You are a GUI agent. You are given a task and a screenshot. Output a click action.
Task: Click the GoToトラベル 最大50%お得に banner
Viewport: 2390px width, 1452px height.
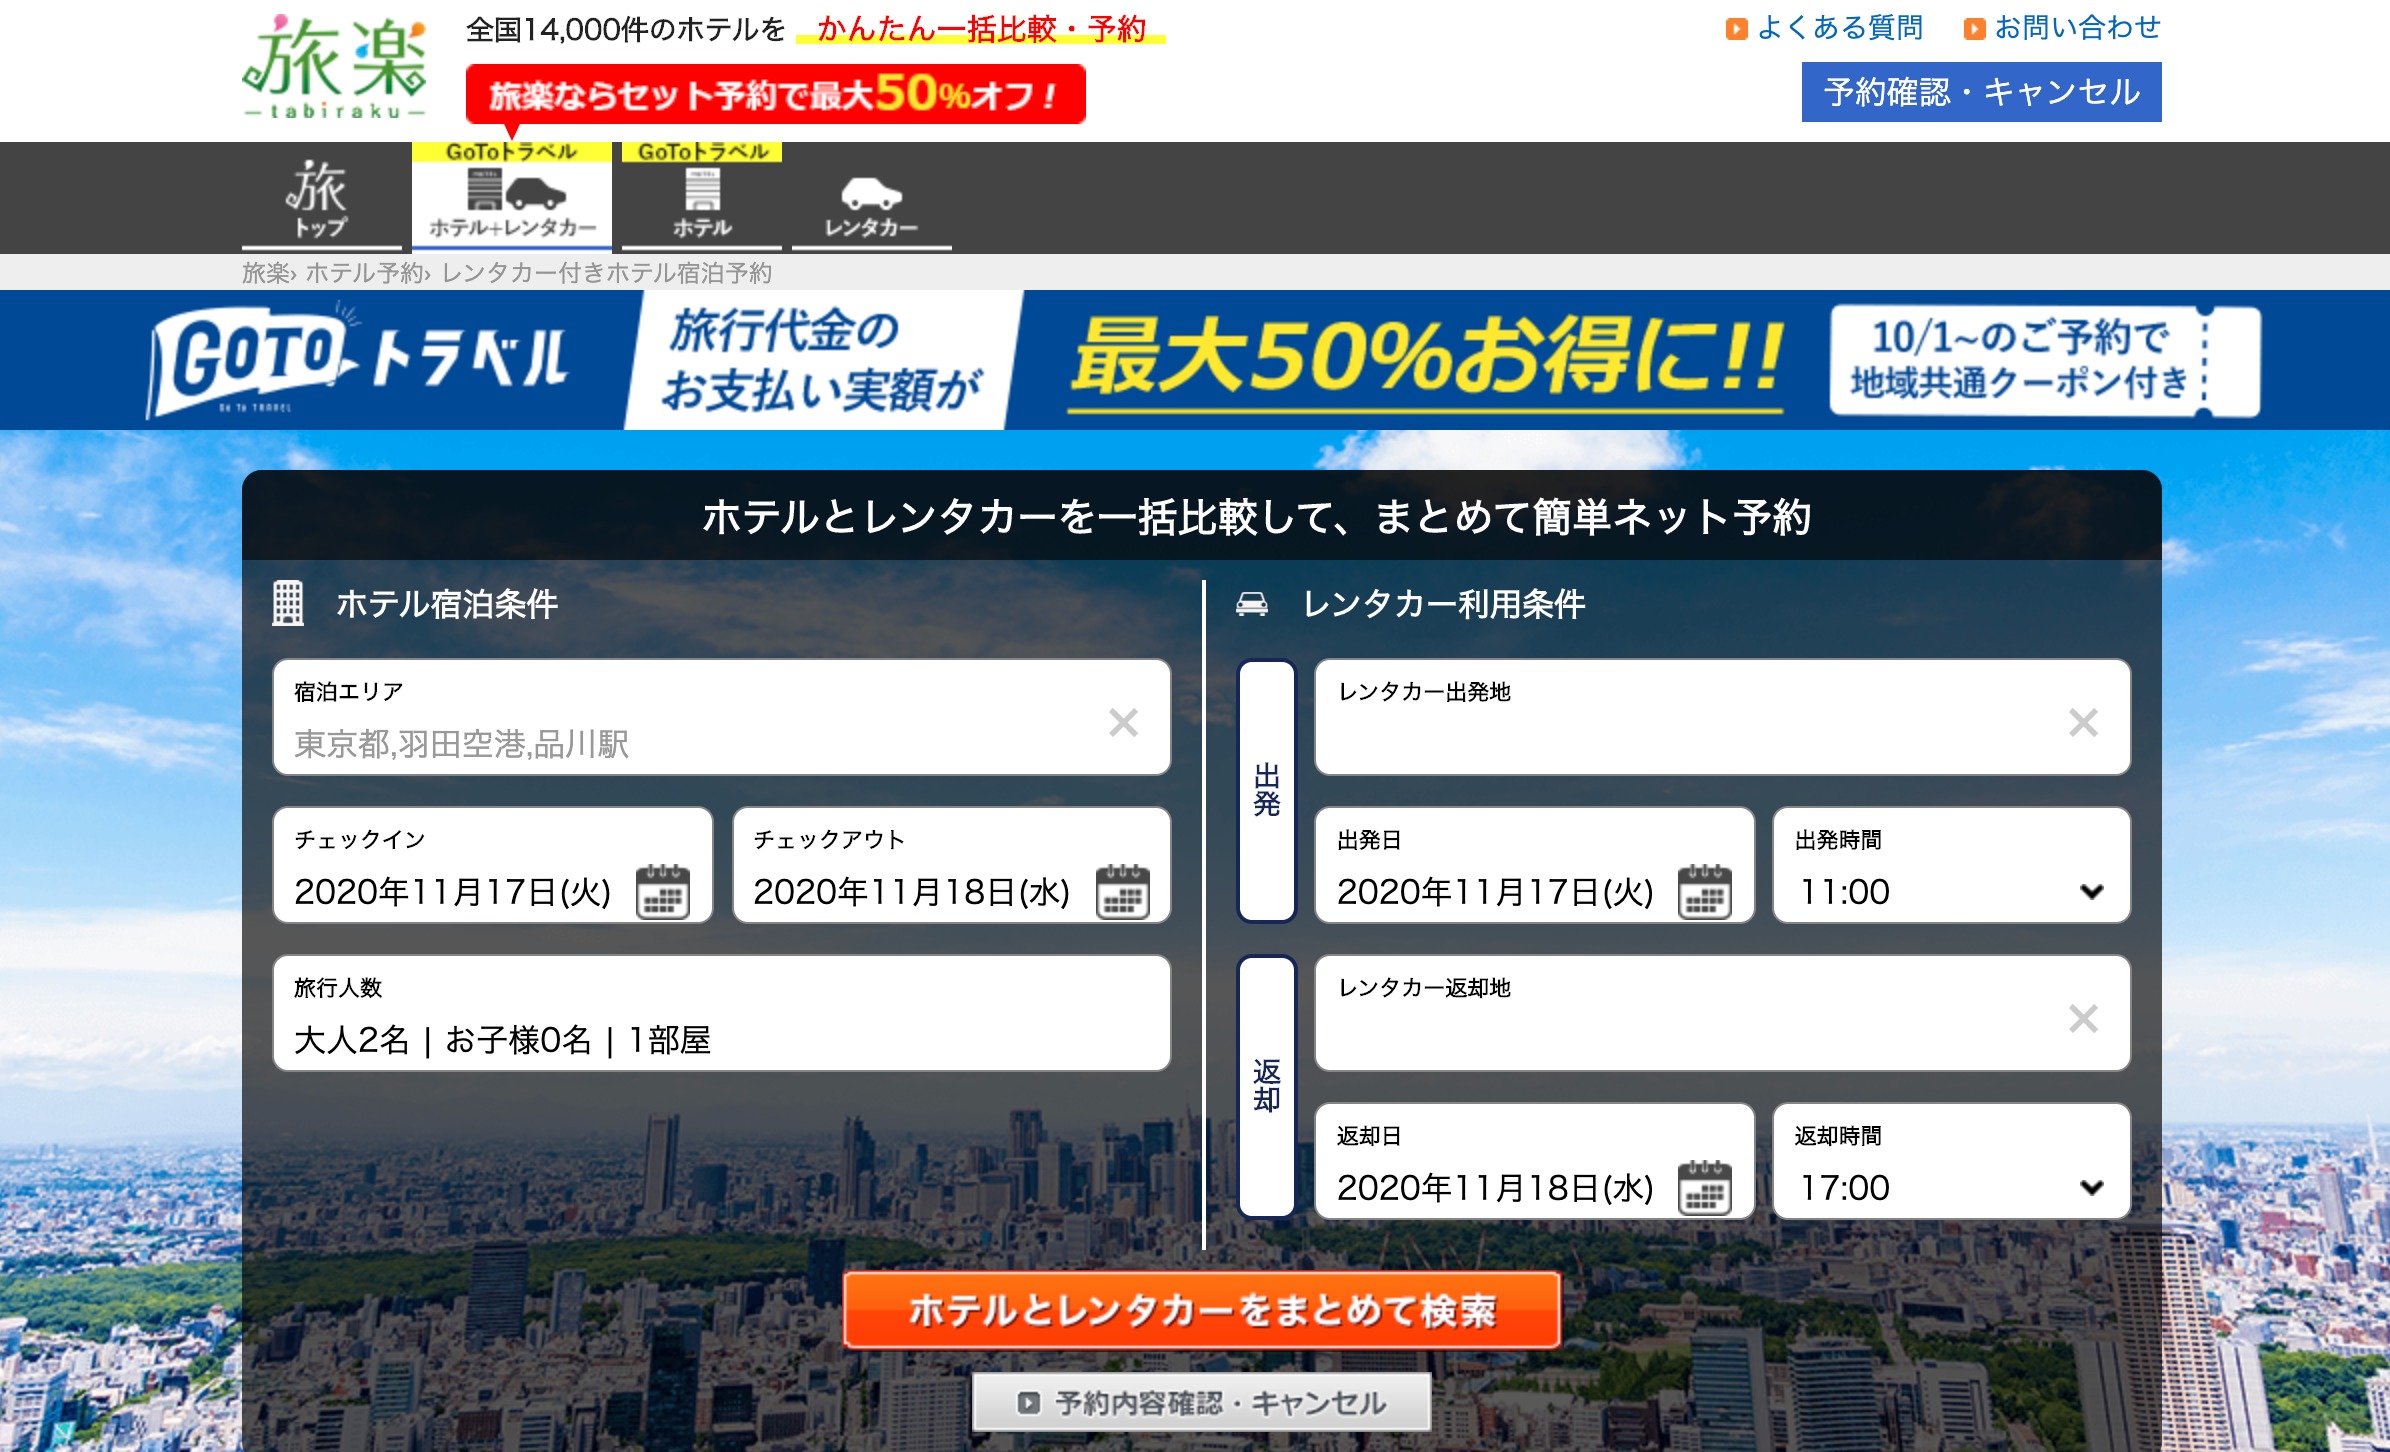(x=1195, y=360)
